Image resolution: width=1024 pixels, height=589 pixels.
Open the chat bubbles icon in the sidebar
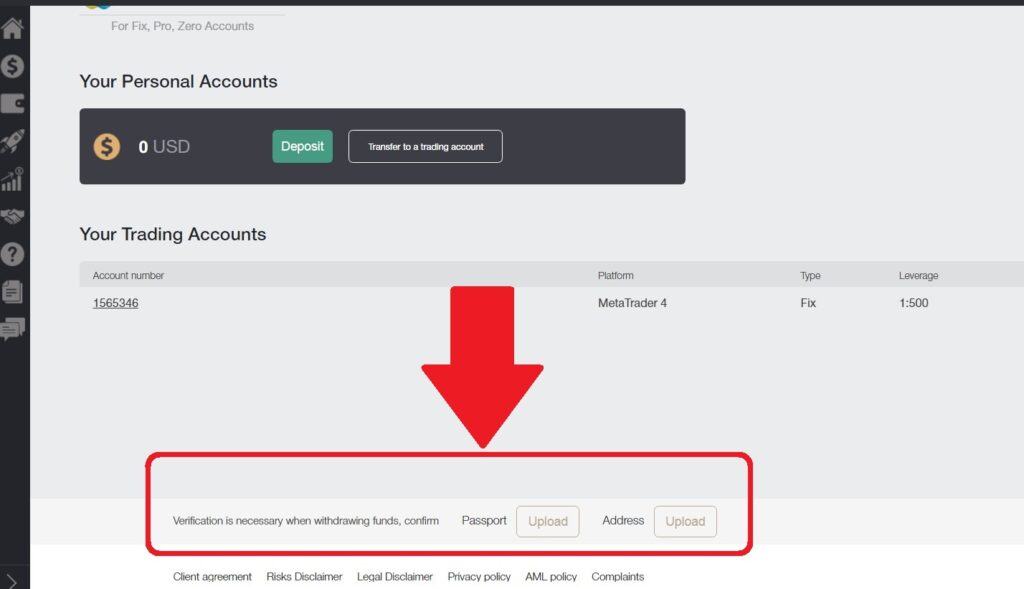[12, 329]
